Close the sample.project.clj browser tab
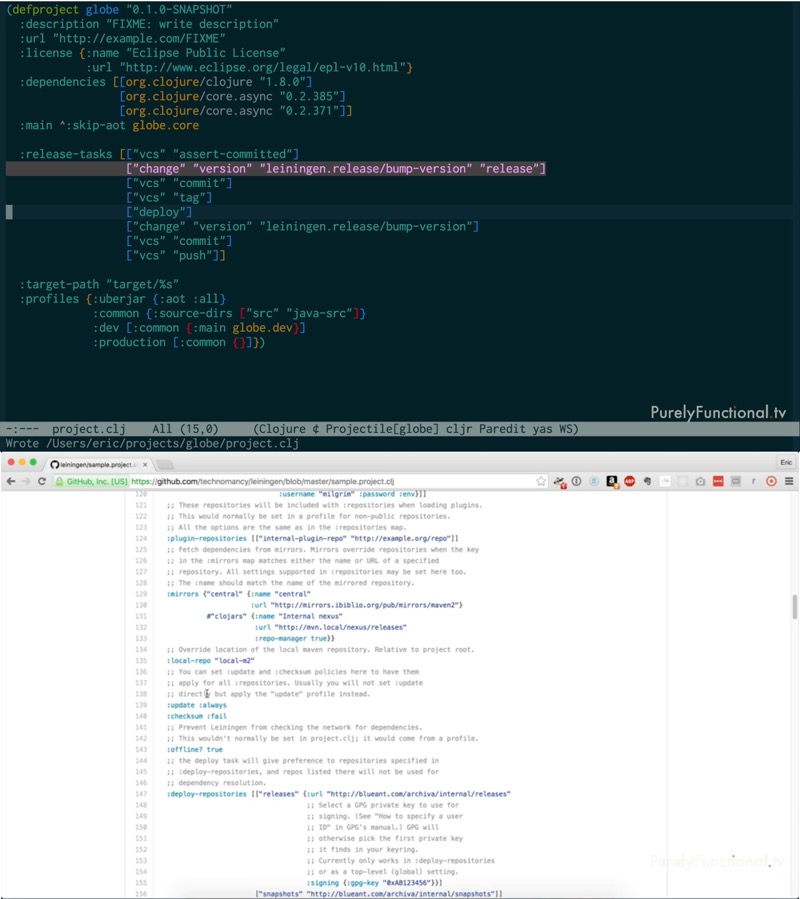This screenshot has height=899, width=800. 146,464
